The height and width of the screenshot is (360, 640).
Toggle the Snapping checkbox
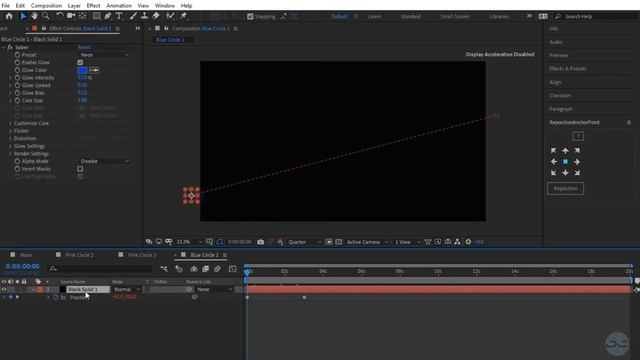(250, 16)
